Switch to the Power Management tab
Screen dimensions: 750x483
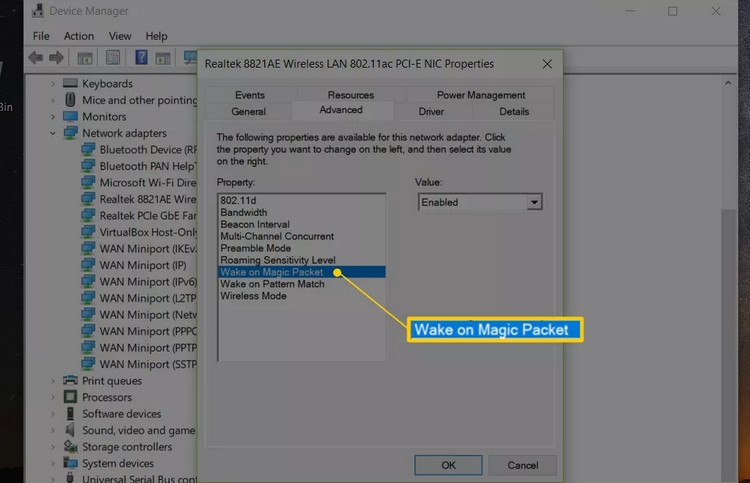click(481, 95)
